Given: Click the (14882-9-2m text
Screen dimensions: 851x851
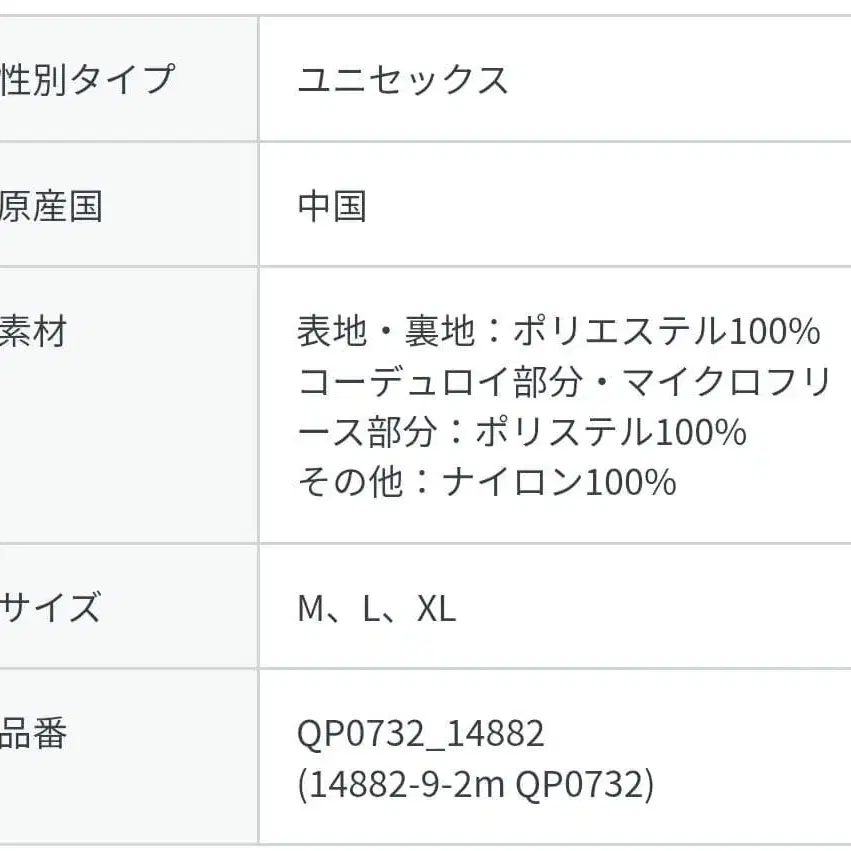Looking at the screenshot, I should point(402,785).
